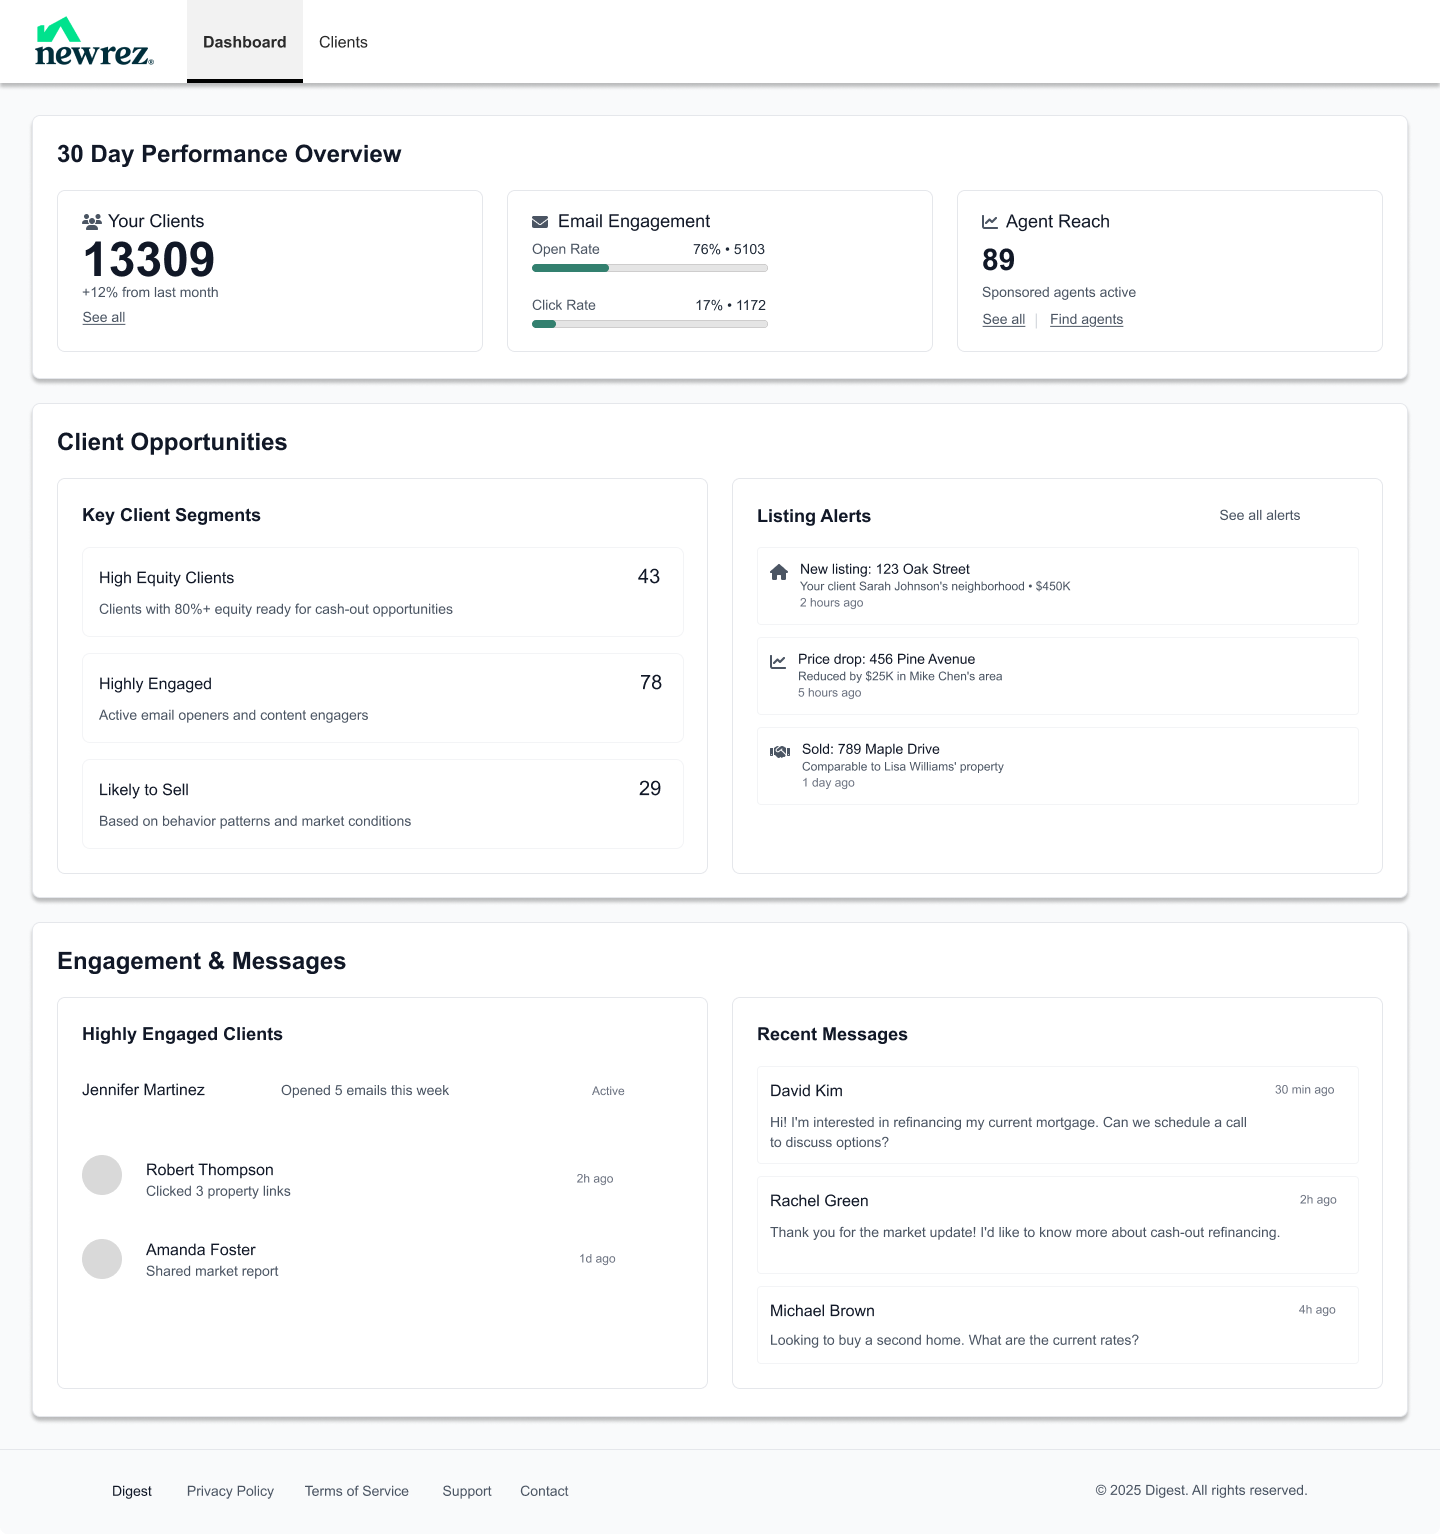The height and width of the screenshot is (1534, 1440).
Task: Open the High Equity Clients segment
Action: tap(383, 592)
